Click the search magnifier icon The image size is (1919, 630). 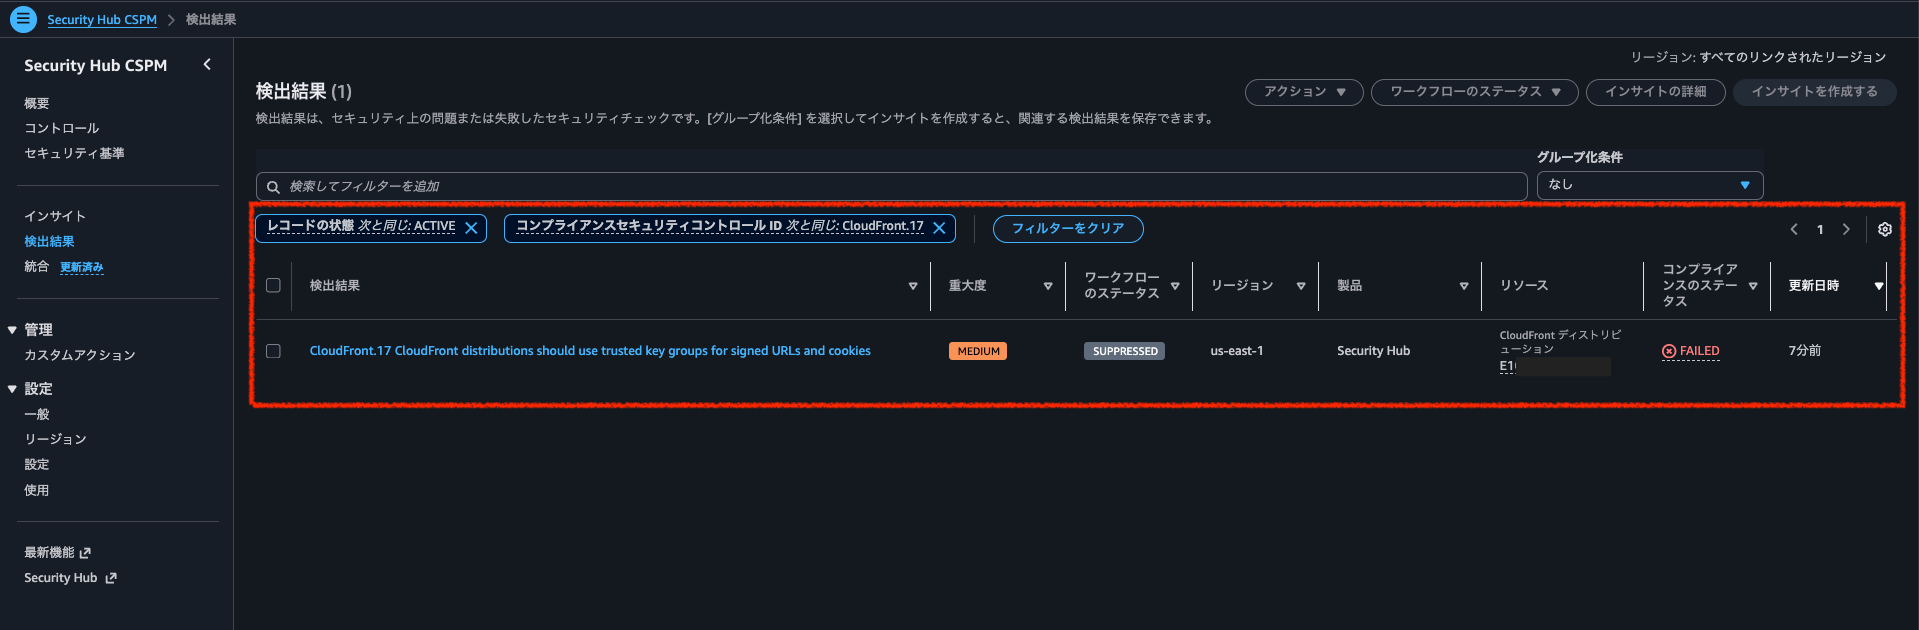point(273,187)
